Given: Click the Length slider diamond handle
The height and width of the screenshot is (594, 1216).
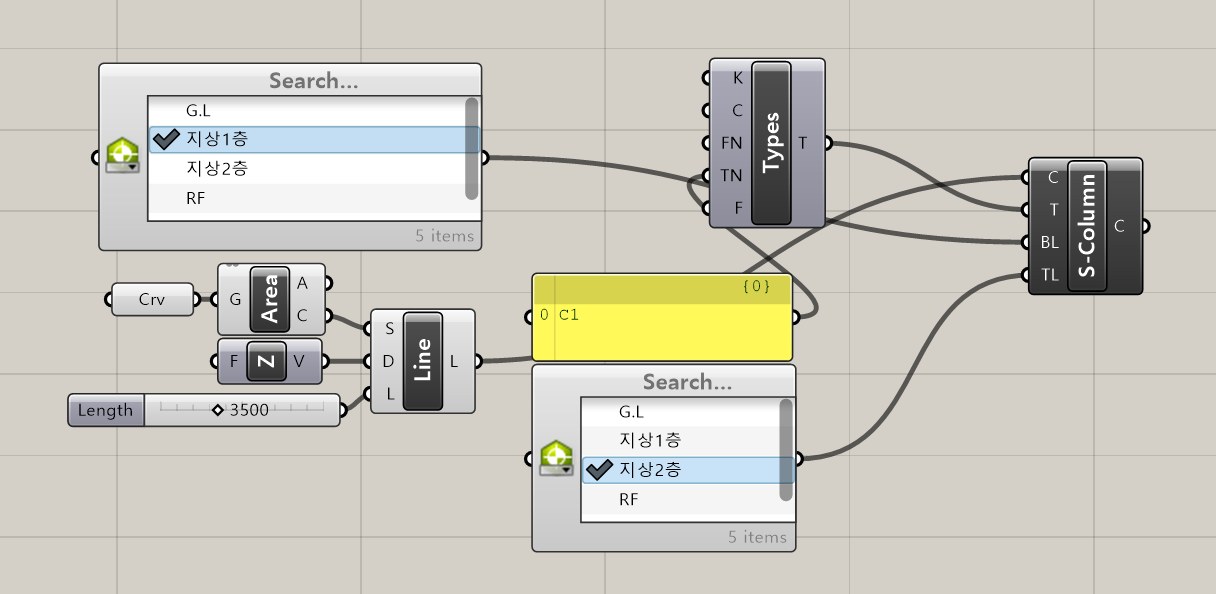Looking at the screenshot, I should point(217,410).
